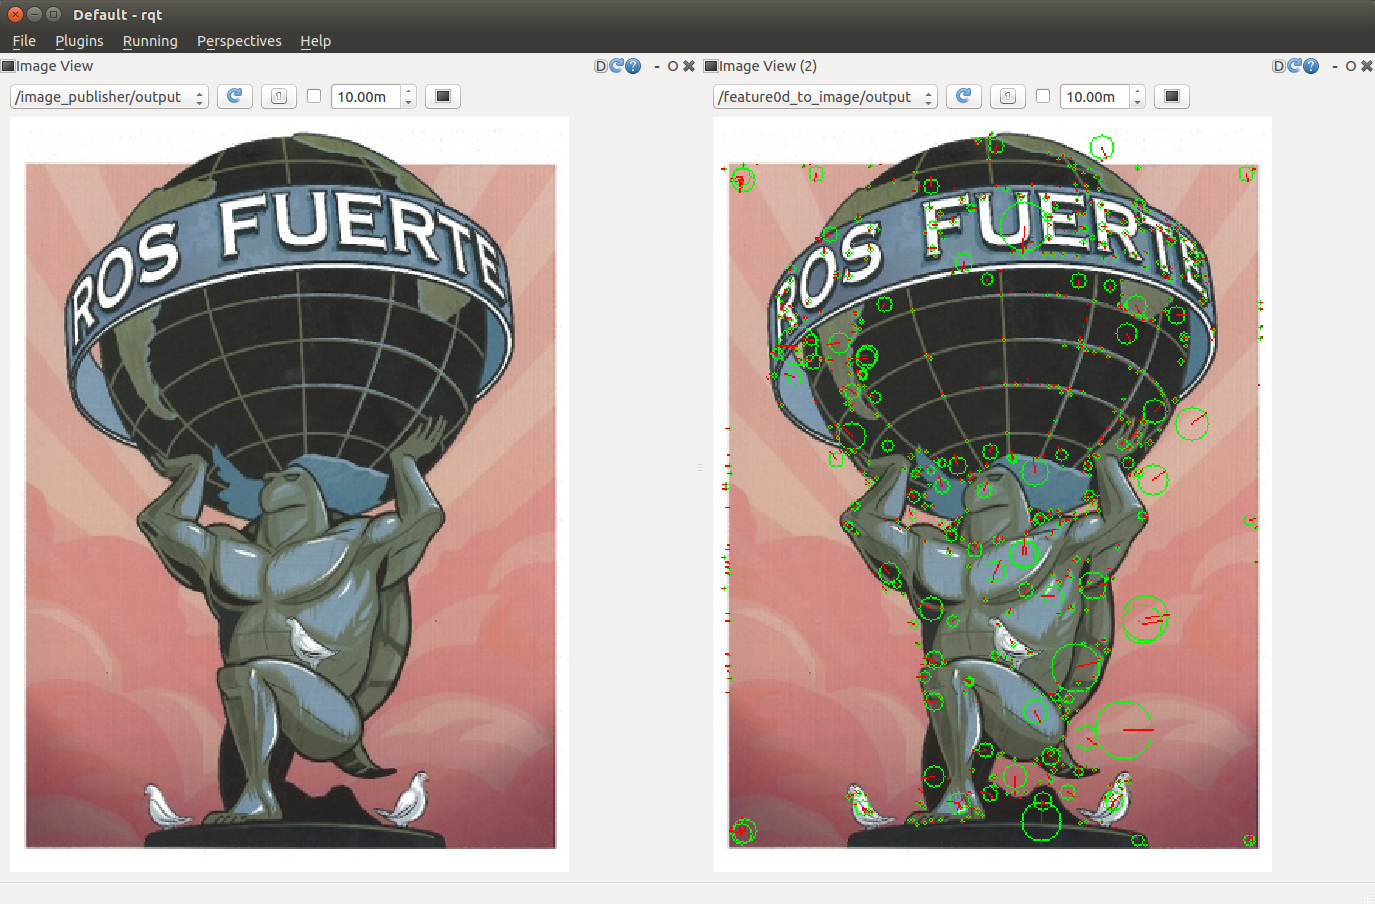Image resolution: width=1375 pixels, height=904 pixels.
Task: Open help for Image View (2)
Action: click(1311, 66)
